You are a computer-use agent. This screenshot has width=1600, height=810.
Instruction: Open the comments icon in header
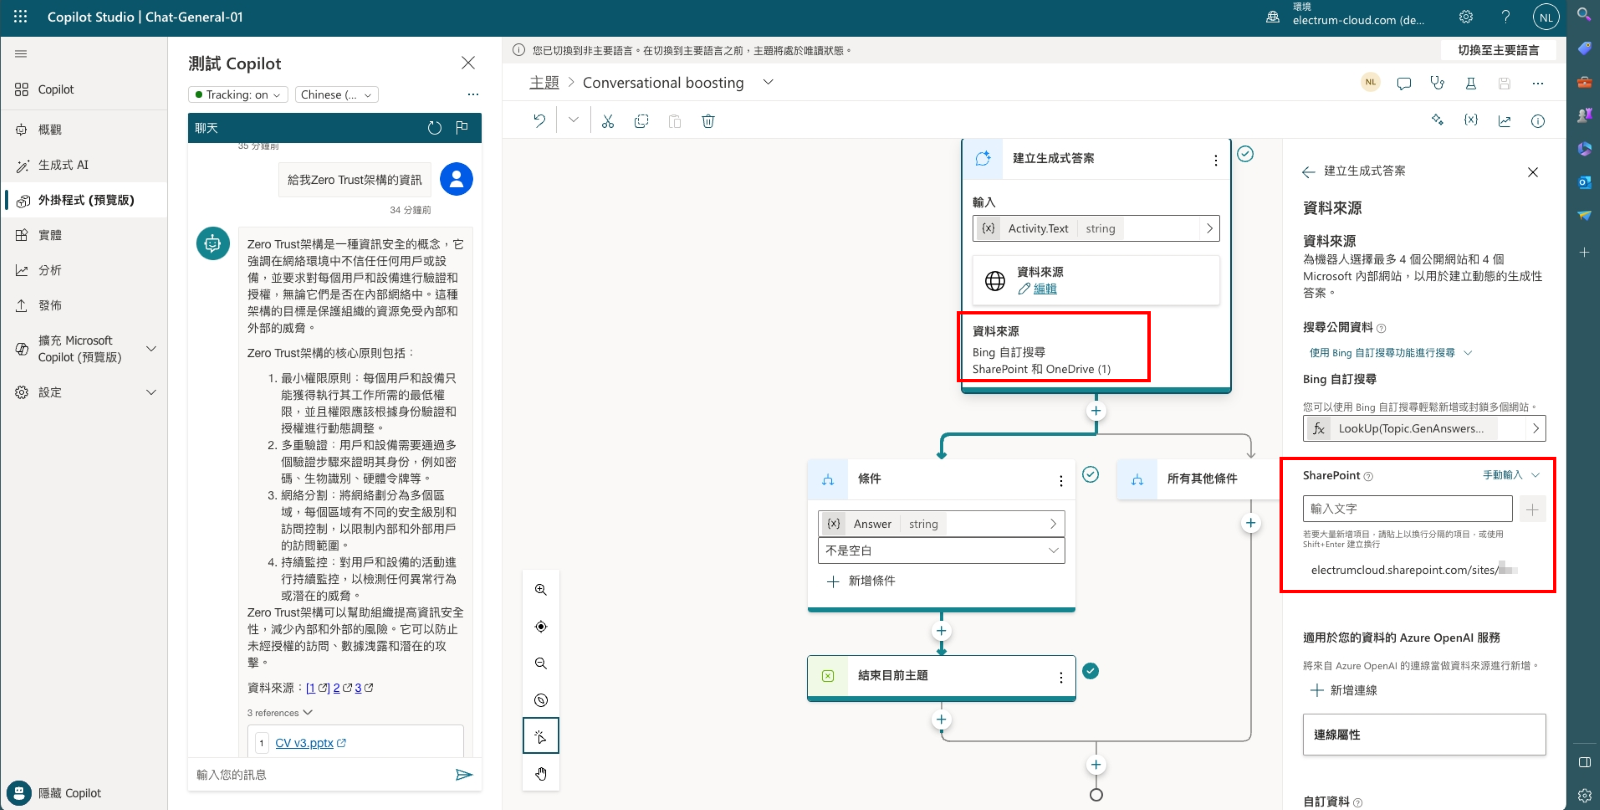pos(1404,83)
